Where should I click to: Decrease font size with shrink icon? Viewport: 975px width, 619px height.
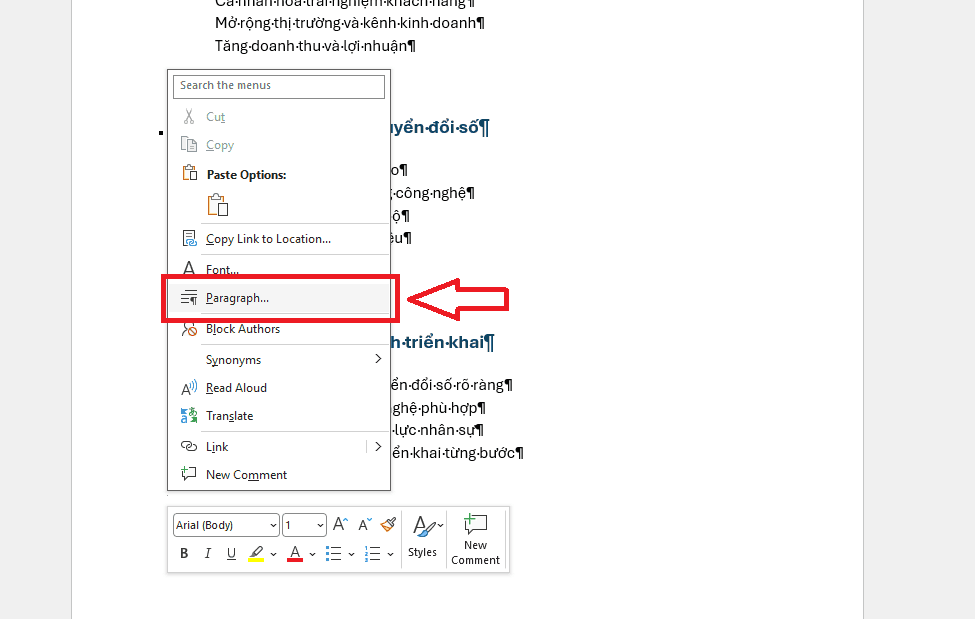365,524
